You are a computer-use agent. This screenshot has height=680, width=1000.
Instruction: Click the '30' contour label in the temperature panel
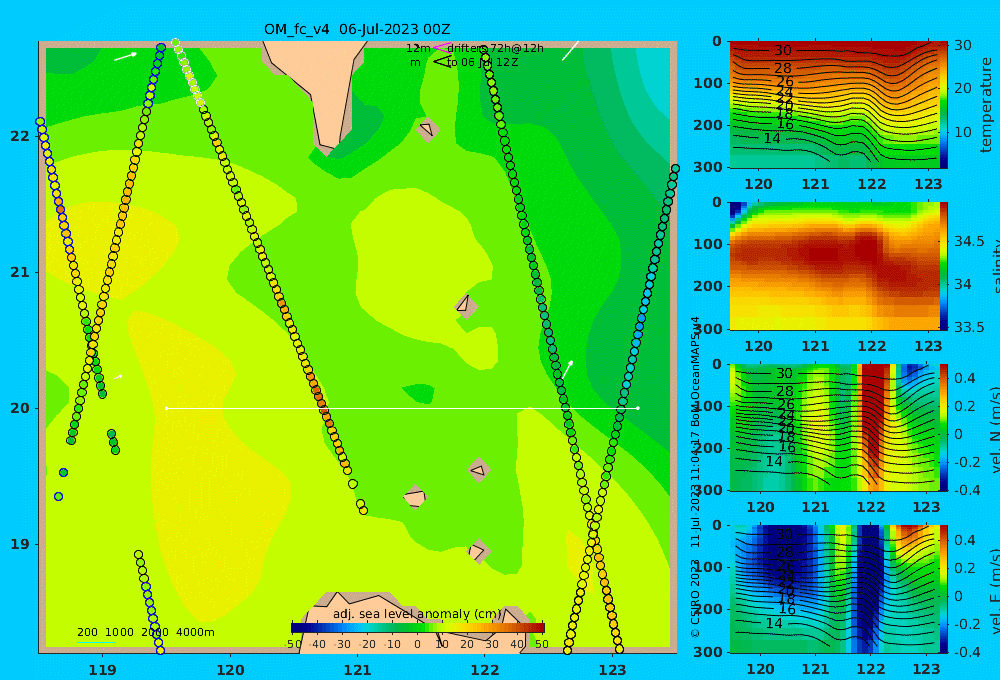click(783, 50)
